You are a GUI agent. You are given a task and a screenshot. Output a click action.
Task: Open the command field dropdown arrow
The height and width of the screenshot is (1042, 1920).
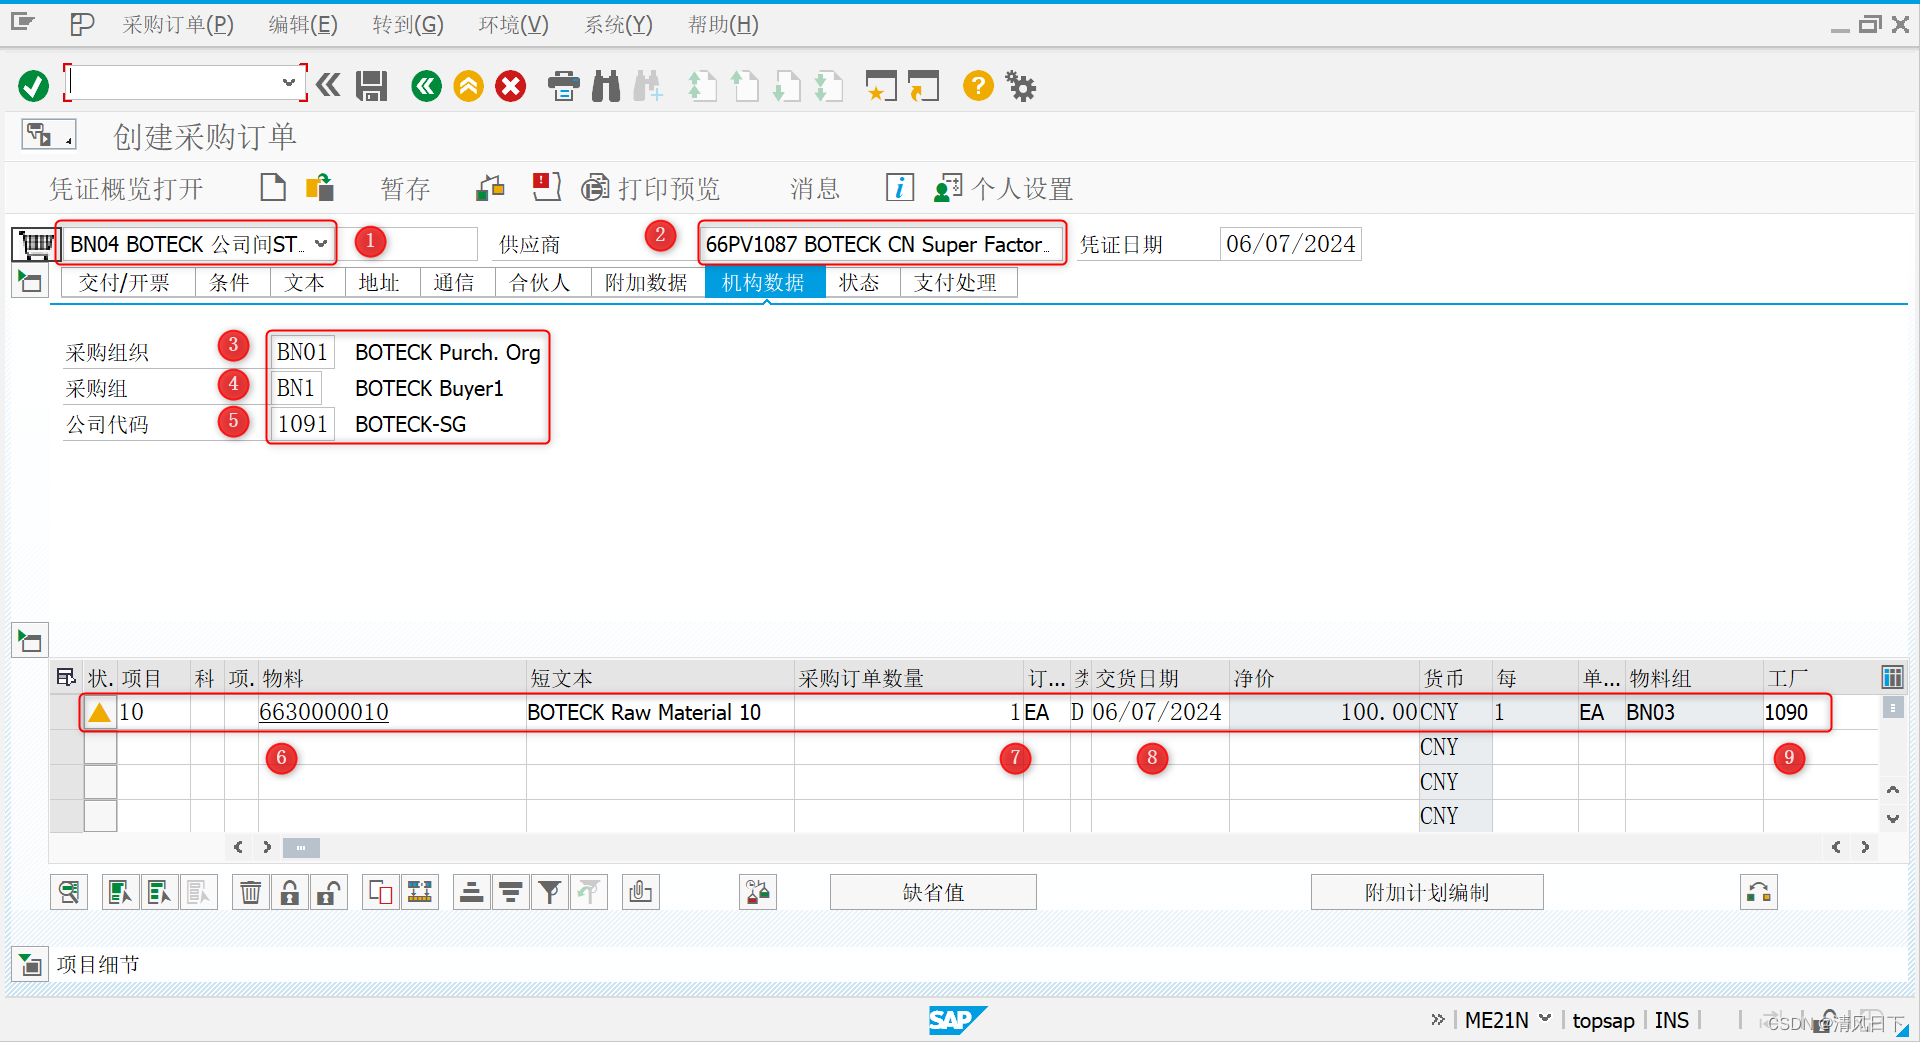pyautogui.click(x=289, y=82)
